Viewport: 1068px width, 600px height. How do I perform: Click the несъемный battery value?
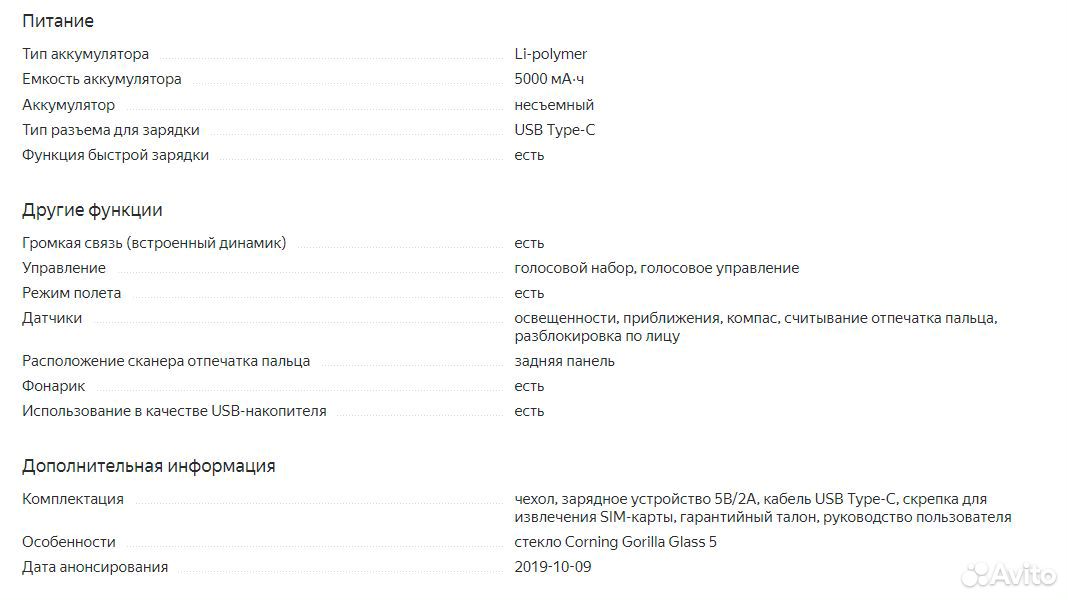[x=554, y=105]
